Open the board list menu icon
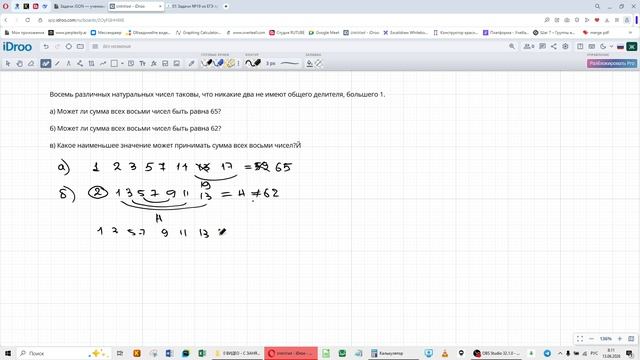This screenshot has width=640, height=360. [95, 47]
